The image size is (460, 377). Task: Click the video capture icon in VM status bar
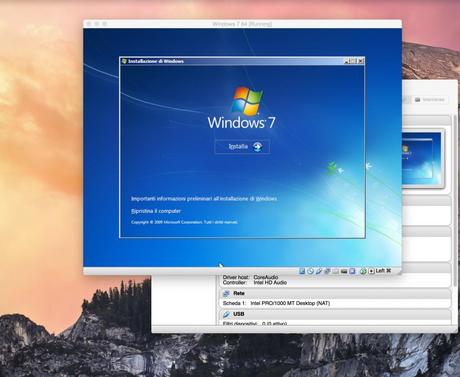coord(344,271)
